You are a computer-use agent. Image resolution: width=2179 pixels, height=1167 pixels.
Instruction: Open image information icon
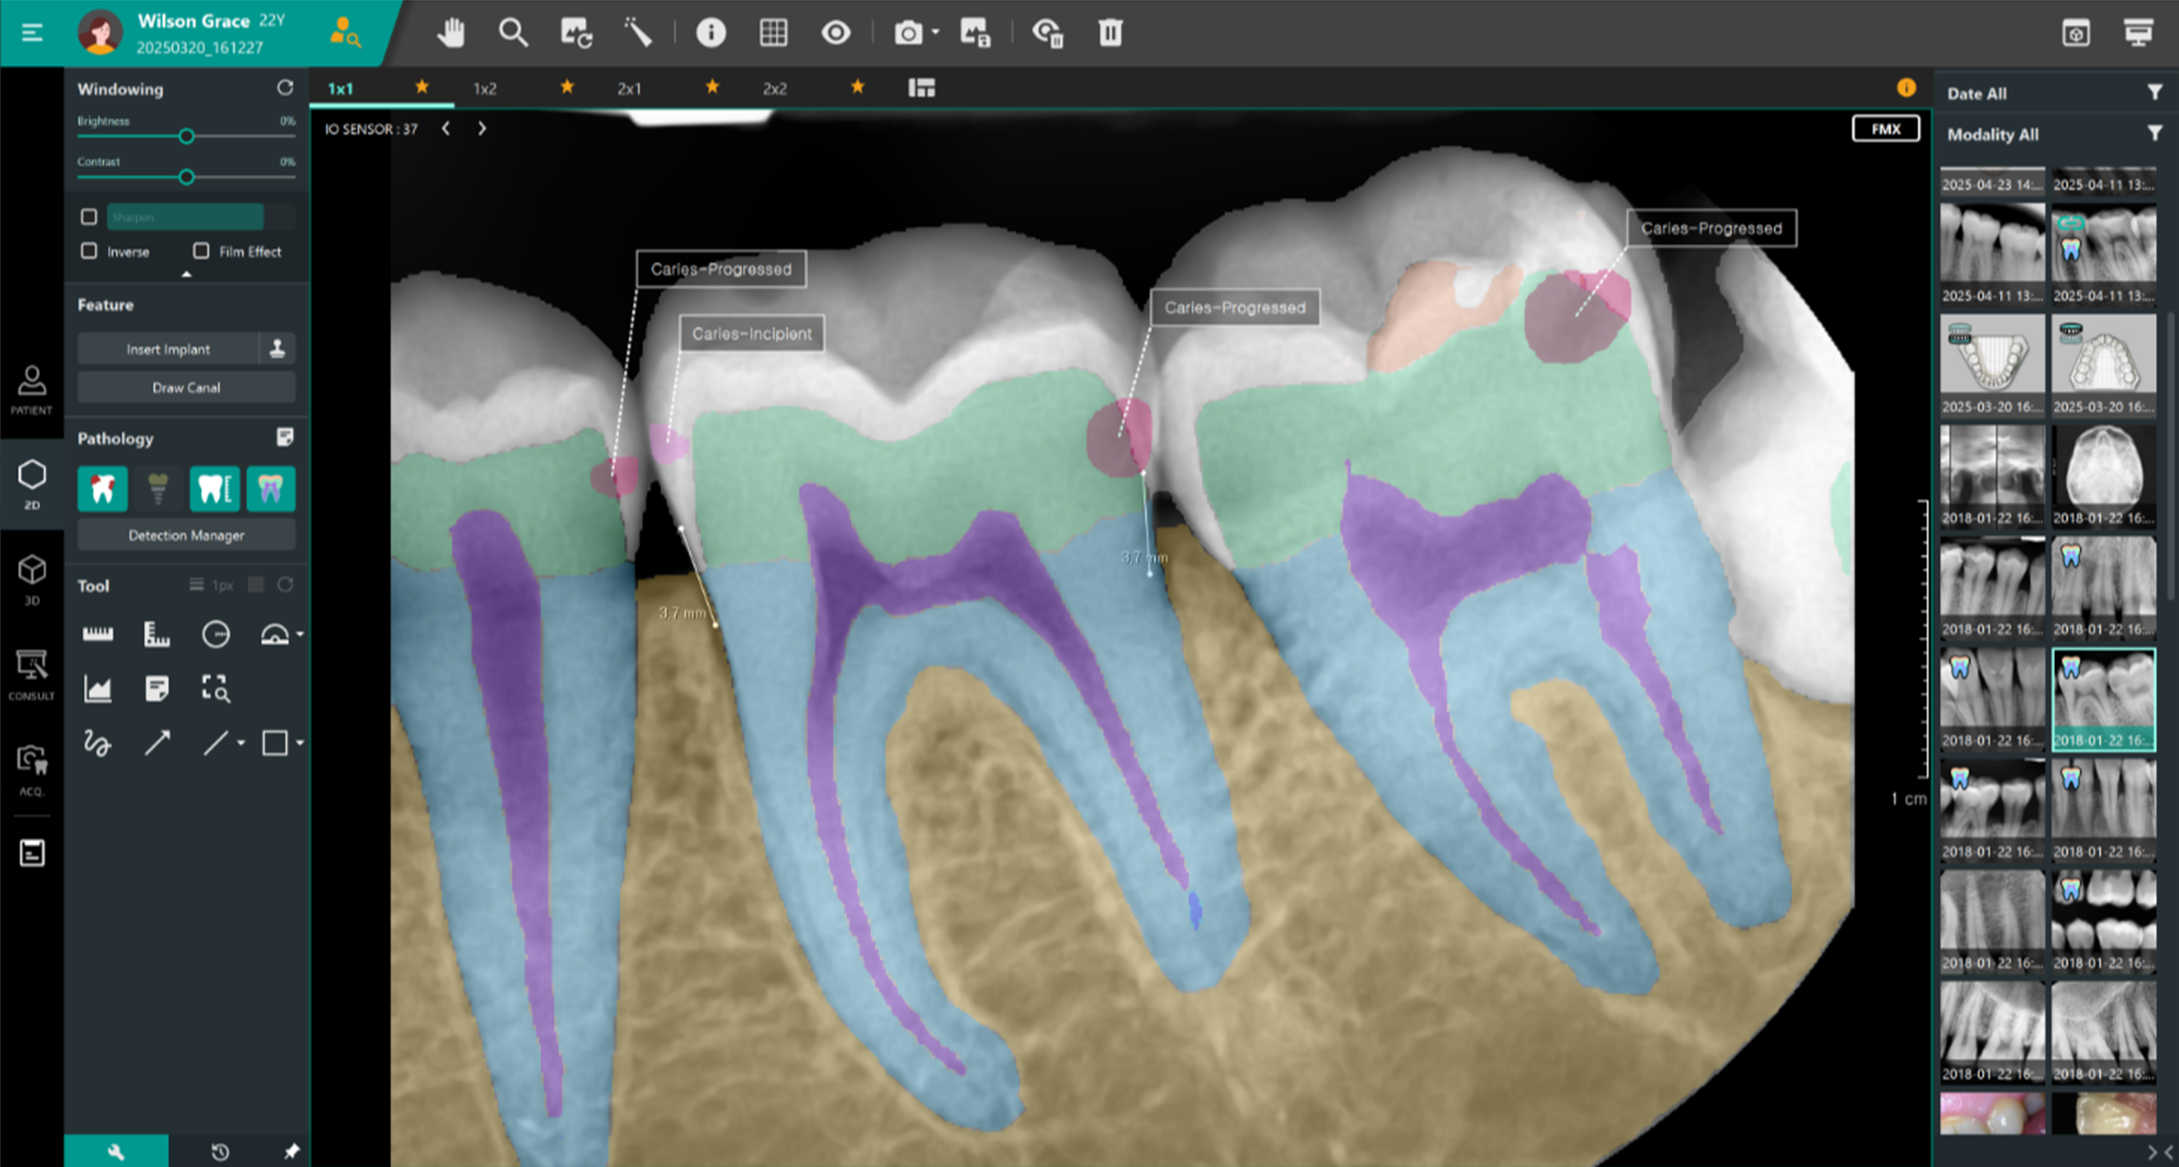(711, 33)
